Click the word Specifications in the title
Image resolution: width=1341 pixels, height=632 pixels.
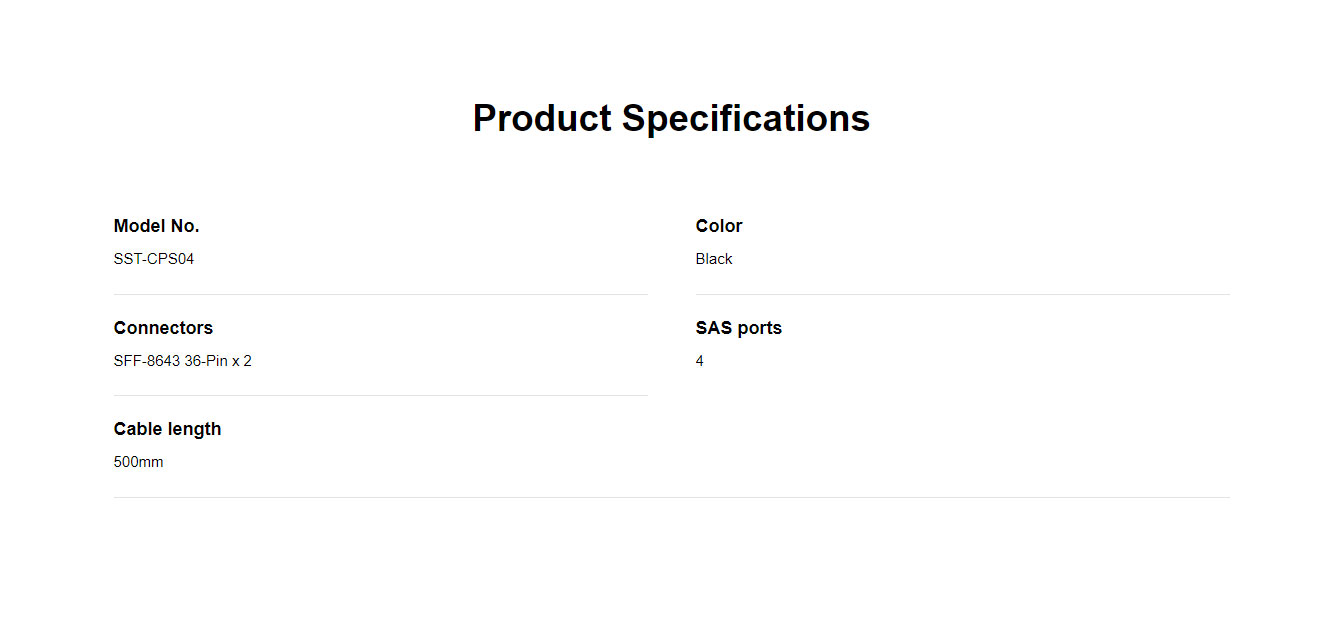tap(746, 118)
